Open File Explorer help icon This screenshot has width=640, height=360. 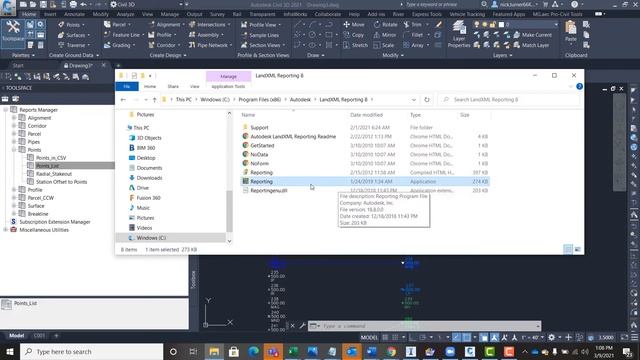pyautogui.click(x=579, y=87)
